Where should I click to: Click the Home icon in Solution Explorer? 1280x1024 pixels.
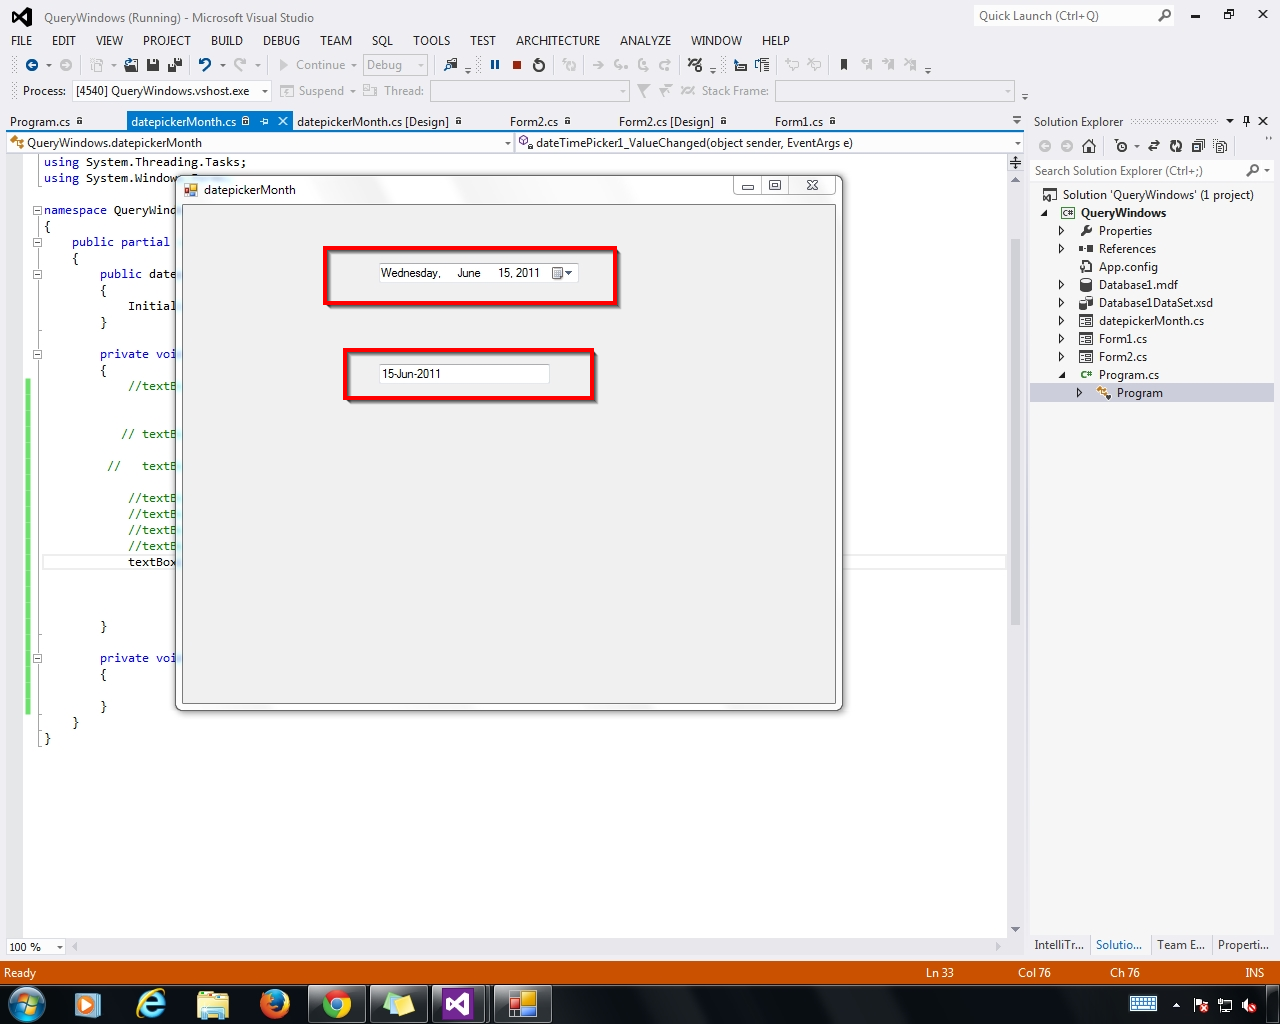[1088, 146]
